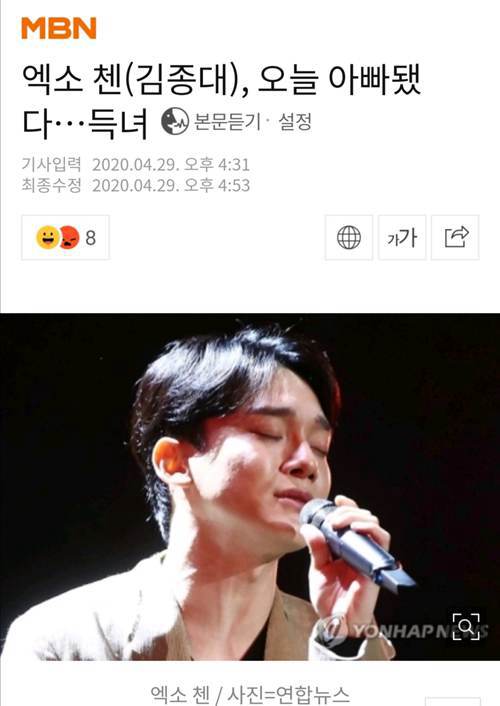This screenshot has height=706, width=500.
Task: Open the reaction count 8 box
Action: tap(65, 237)
